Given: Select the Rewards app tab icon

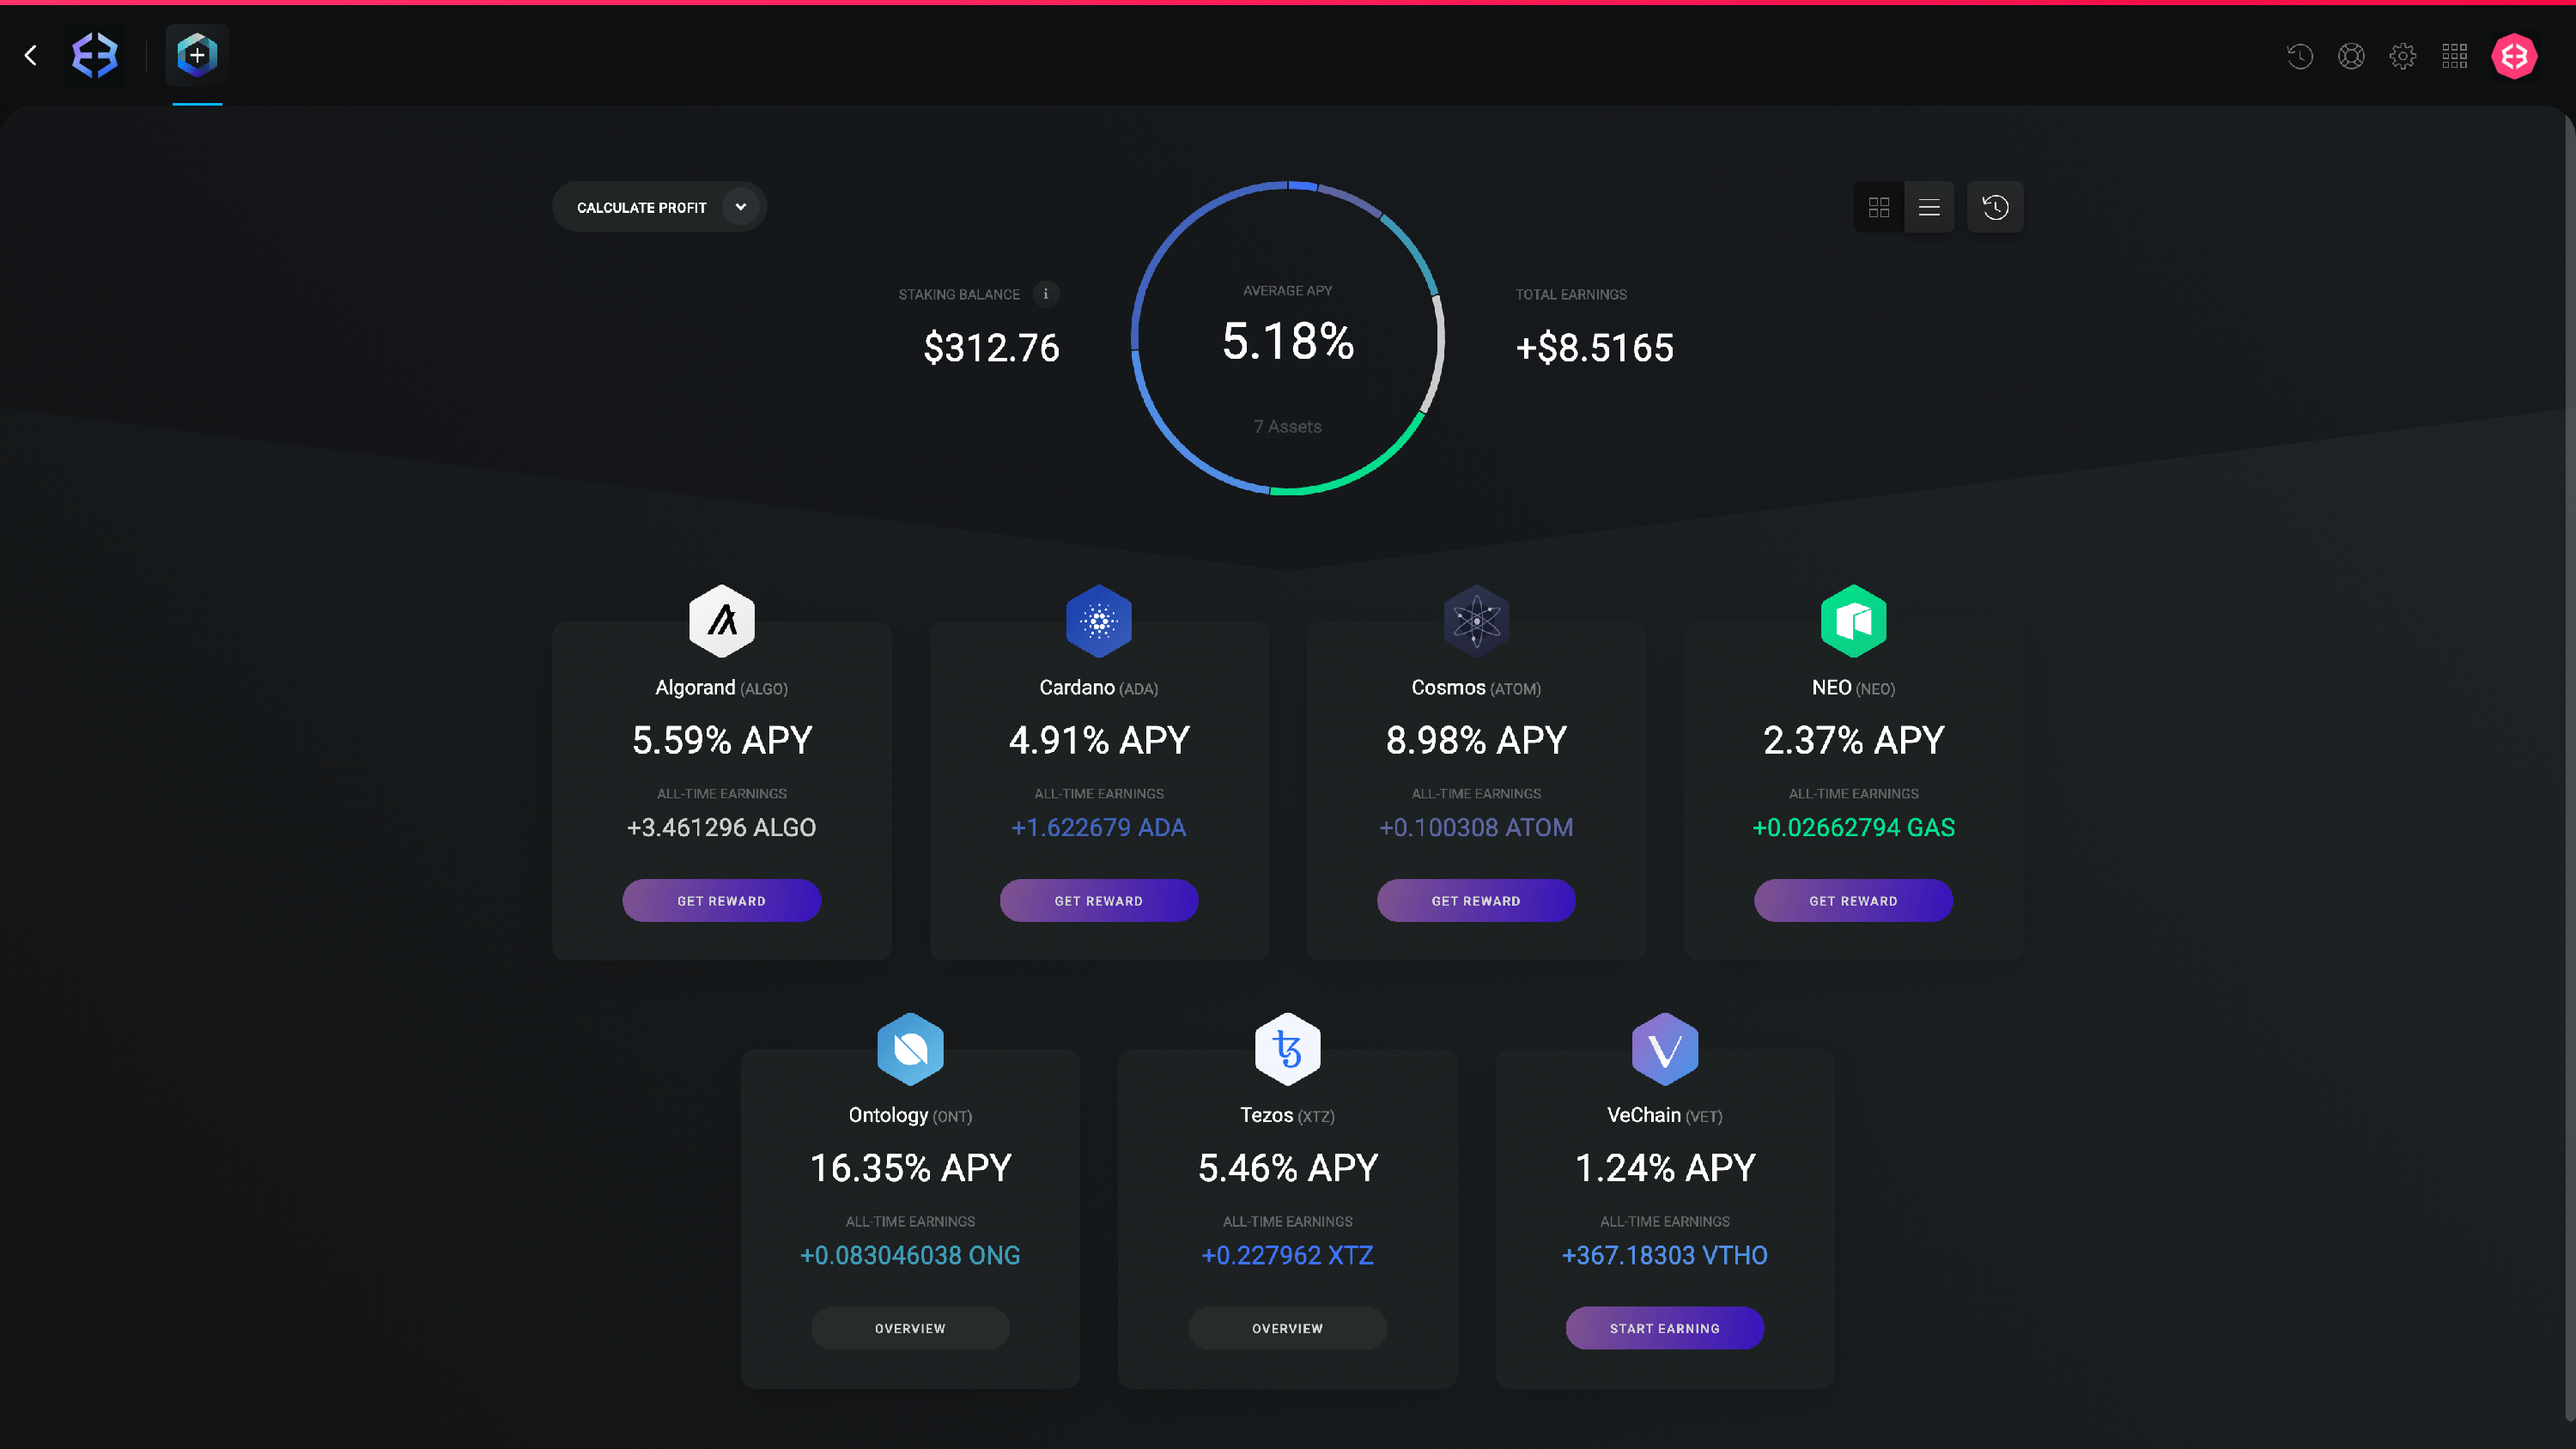Looking at the screenshot, I should pyautogui.click(x=197, y=56).
